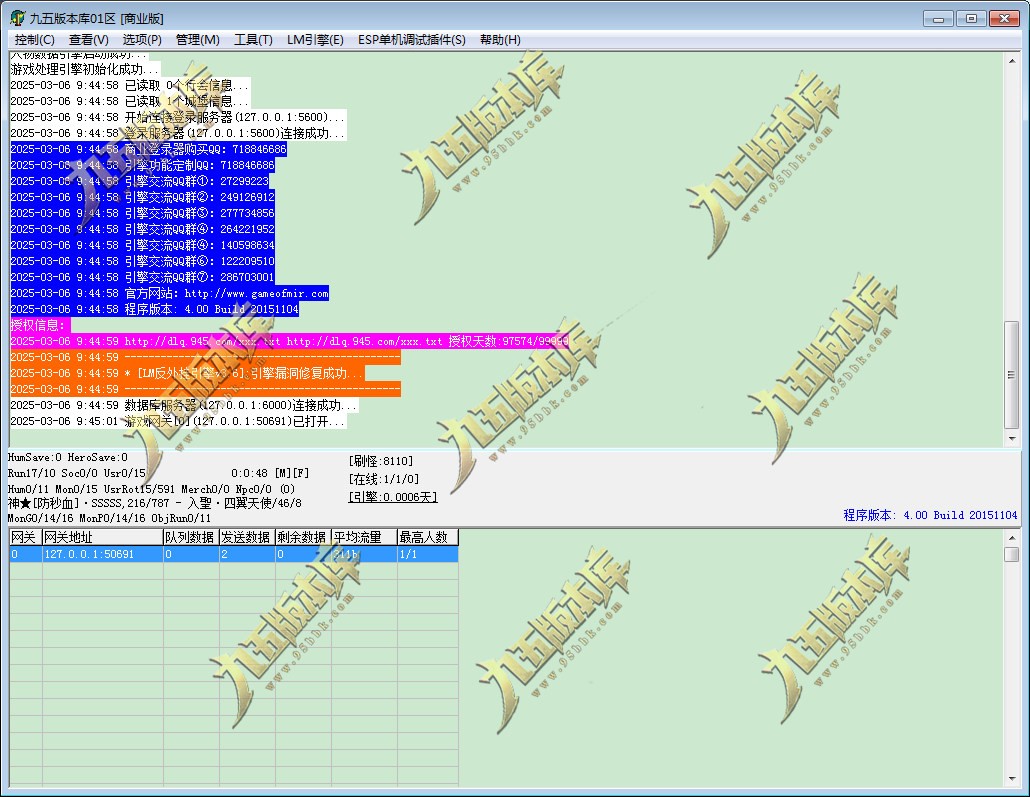Open the 工具(T) menu
The height and width of the screenshot is (797, 1030).
(253, 40)
